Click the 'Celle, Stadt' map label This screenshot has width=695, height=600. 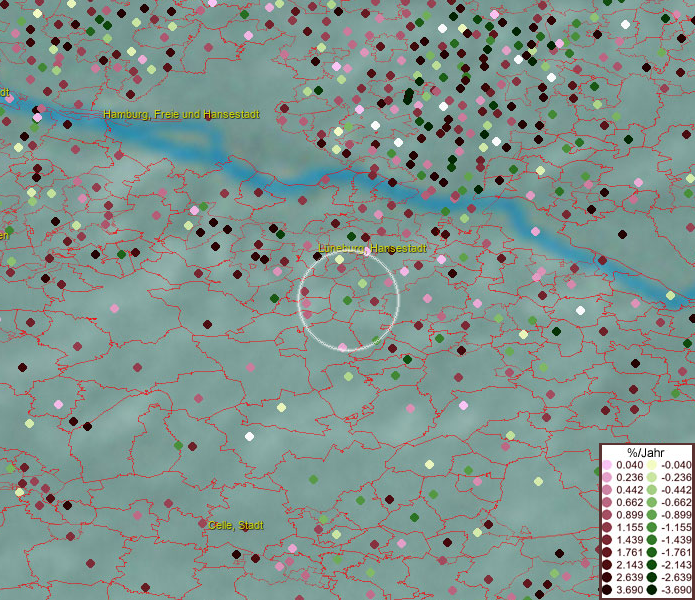click(236, 525)
